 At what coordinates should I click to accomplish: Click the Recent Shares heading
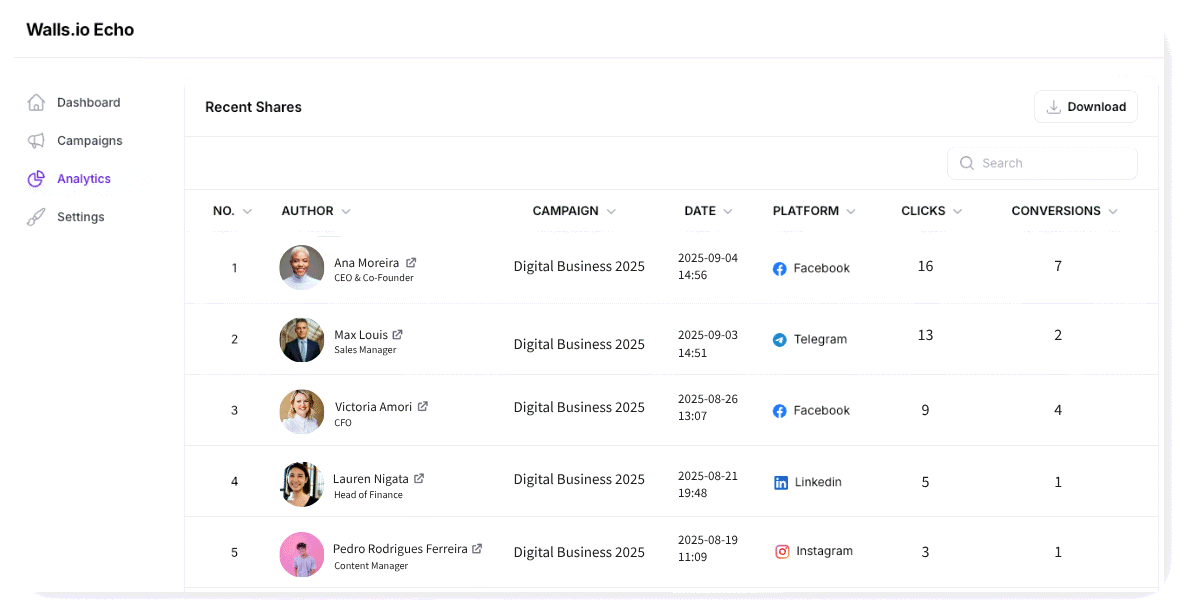pyautogui.click(x=253, y=107)
